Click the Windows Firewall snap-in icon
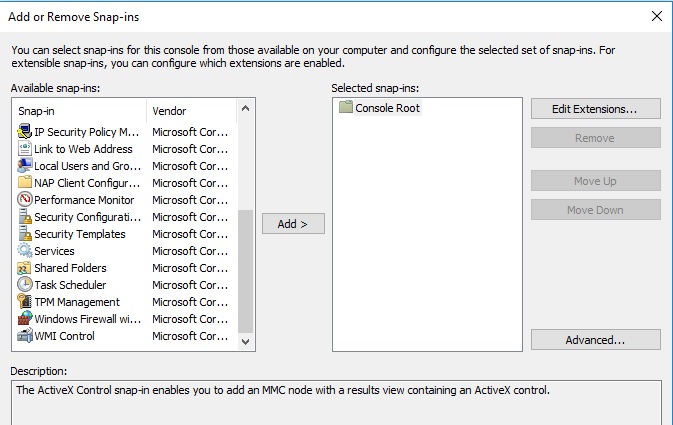Image resolution: width=673 pixels, height=425 pixels. tap(25, 319)
